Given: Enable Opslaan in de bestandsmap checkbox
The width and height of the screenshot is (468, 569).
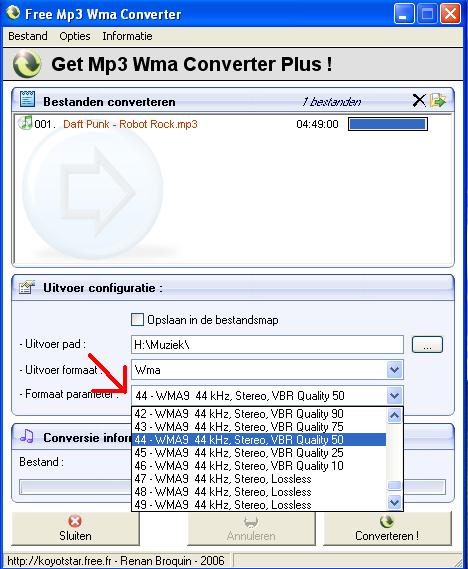Looking at the screenshot, I should click(137, 320).
